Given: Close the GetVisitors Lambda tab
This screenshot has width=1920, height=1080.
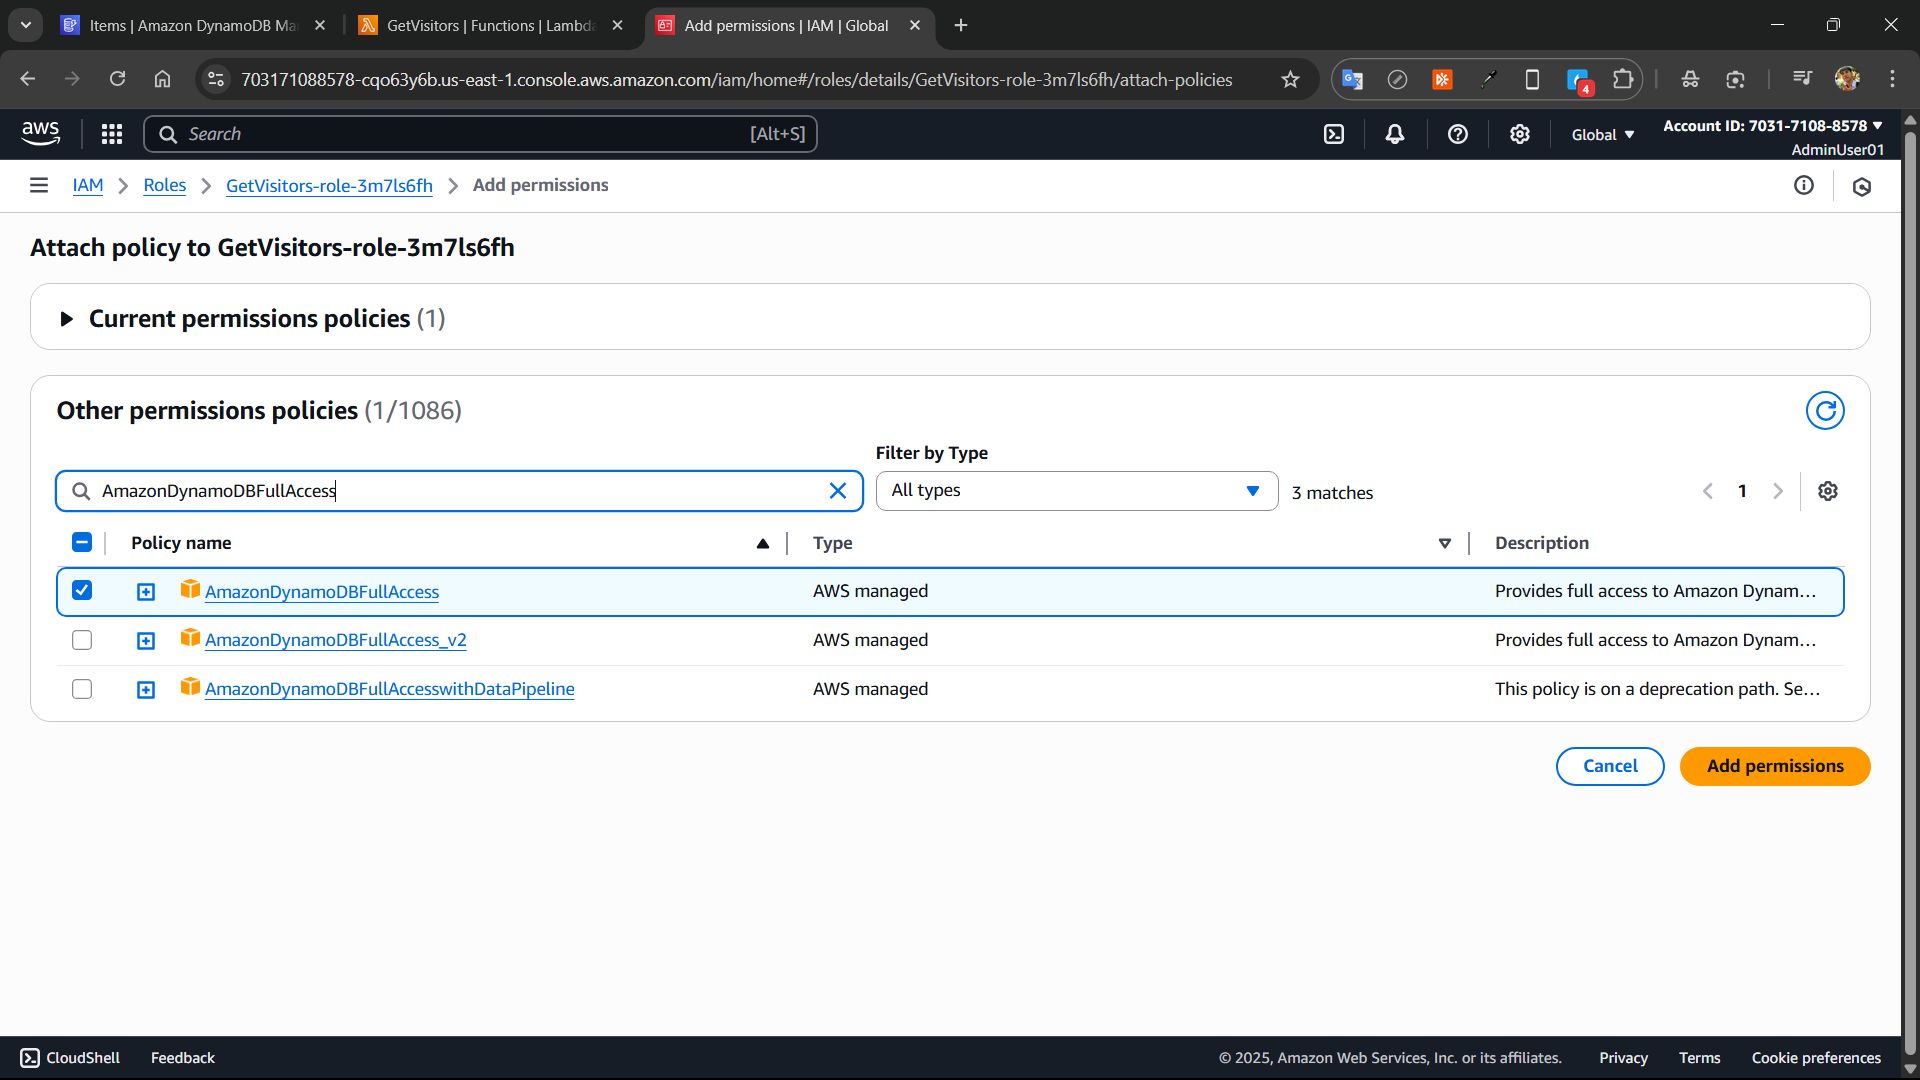Looking at the screenshot, I should (x=618, y=25).
